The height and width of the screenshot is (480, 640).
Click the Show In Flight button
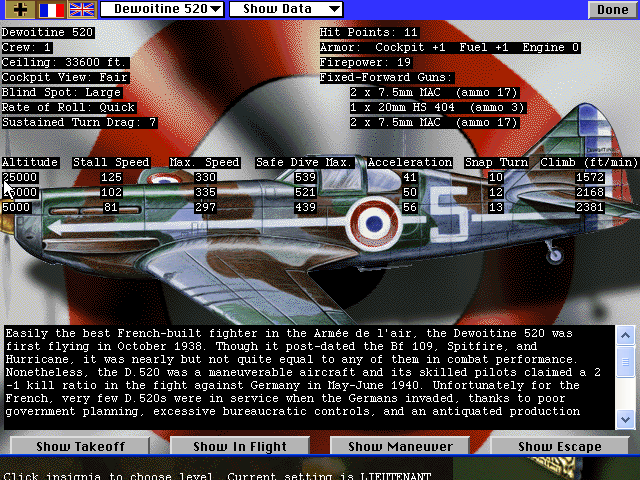click(x=240, y=446)
